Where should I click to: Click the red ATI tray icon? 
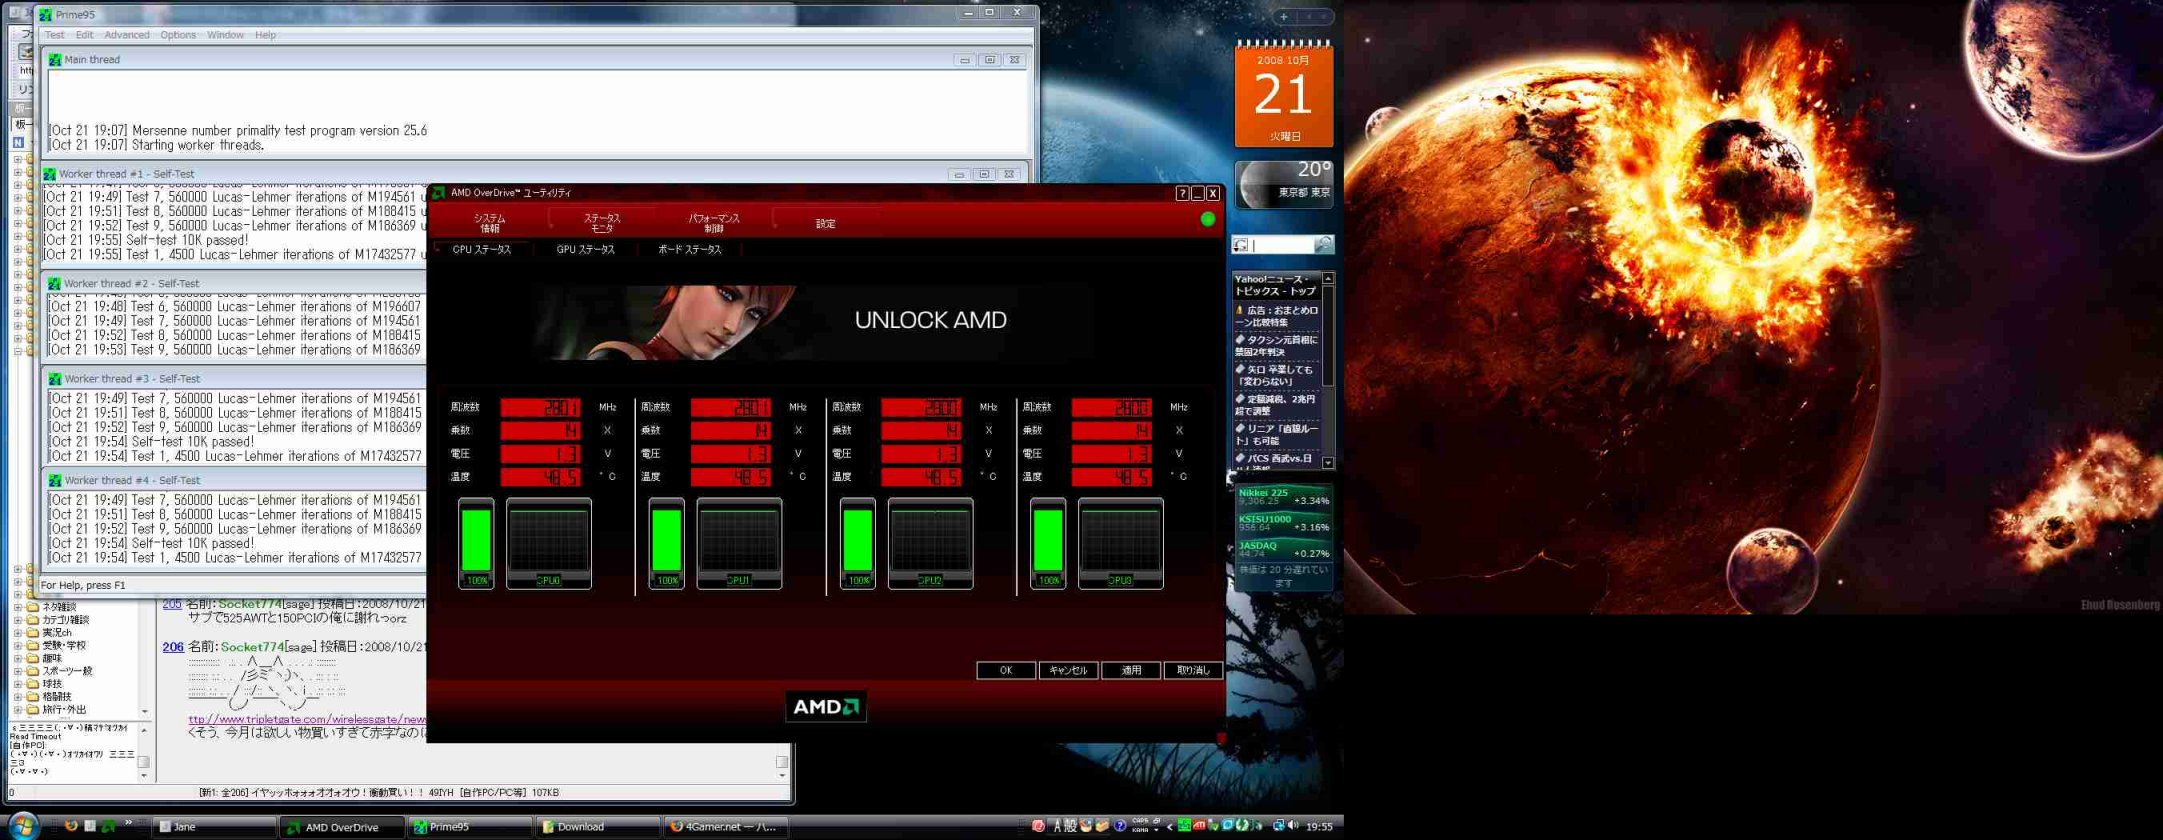(x=1199, y=826)
